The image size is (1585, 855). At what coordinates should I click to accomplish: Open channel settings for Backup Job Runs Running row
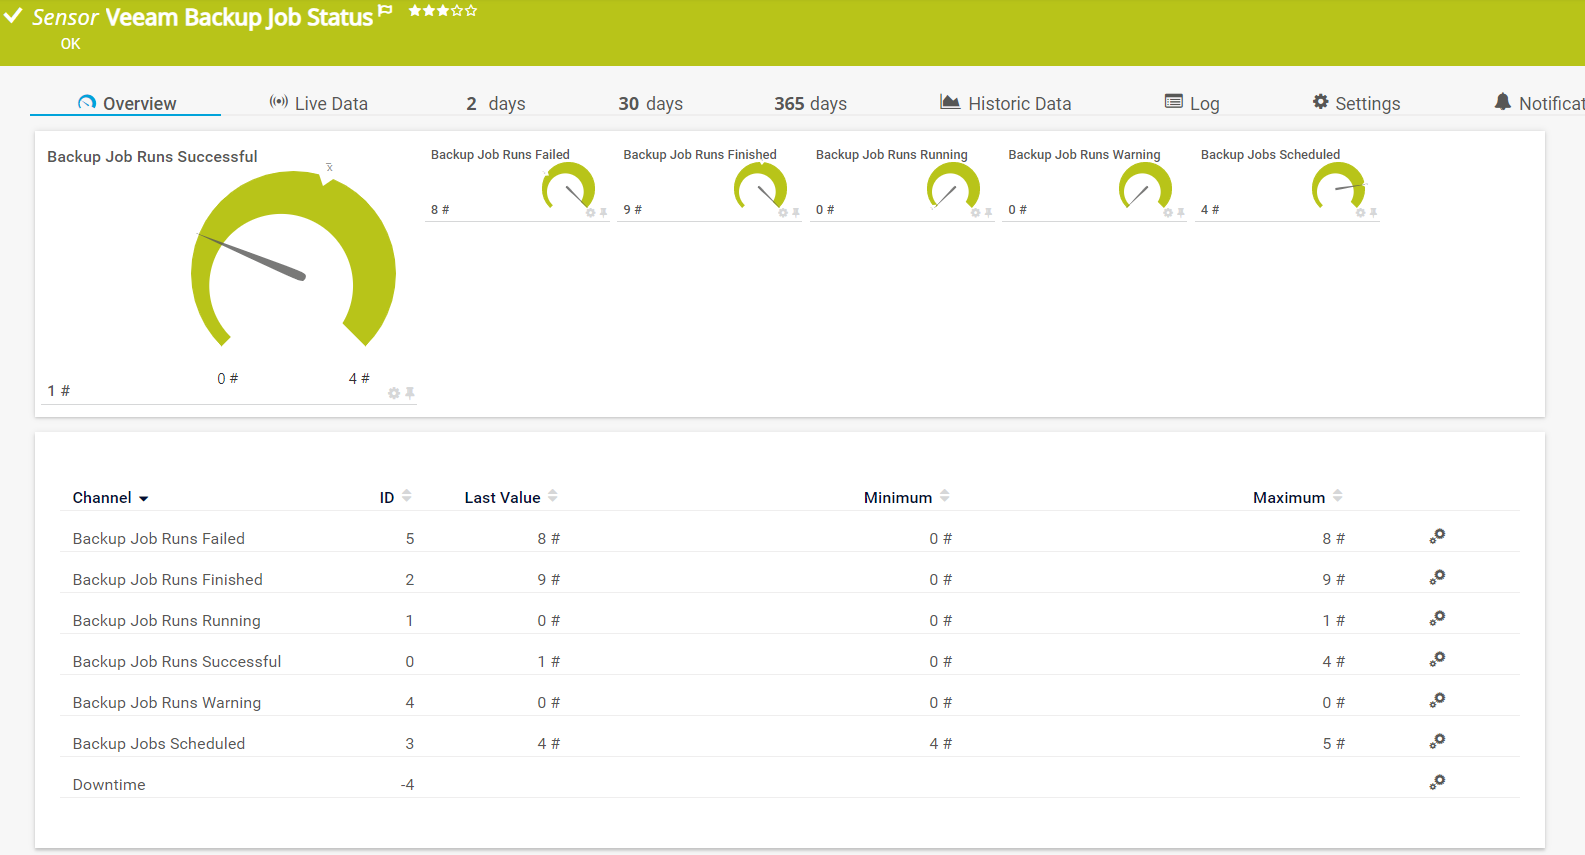point(1437,619)
